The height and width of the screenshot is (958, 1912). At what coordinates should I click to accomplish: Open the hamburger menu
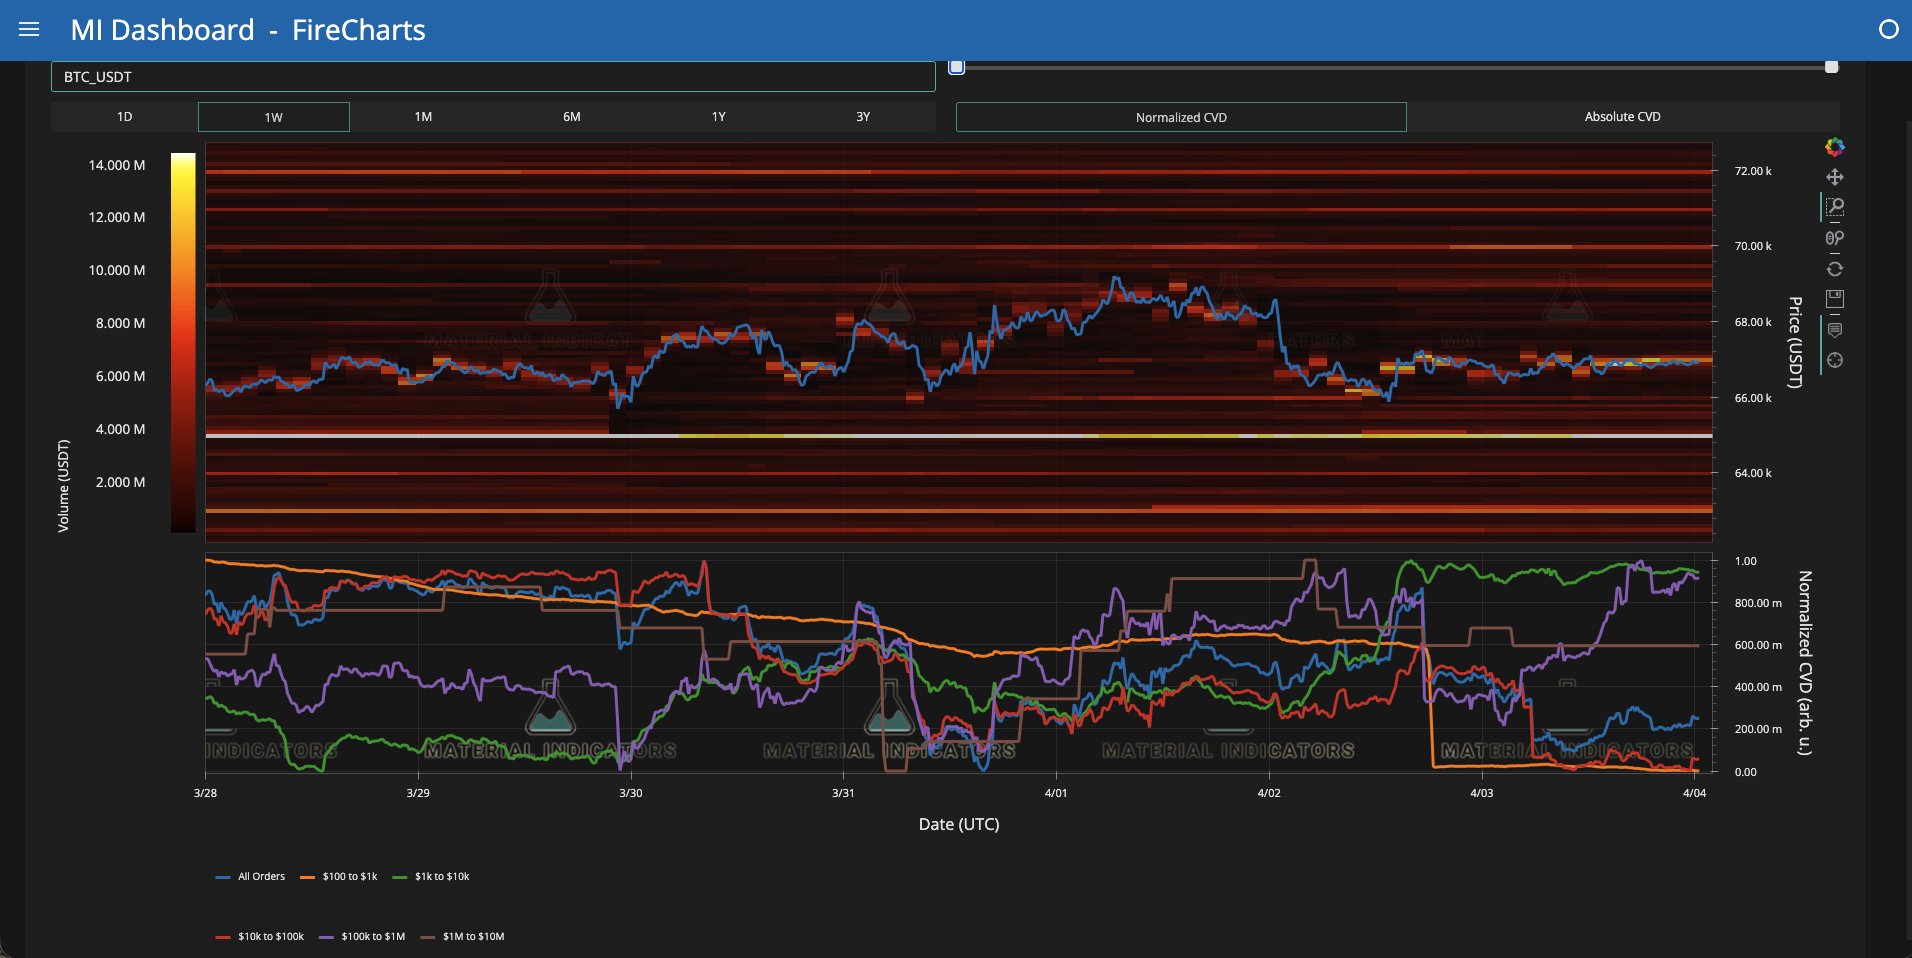tap(29, 30)
